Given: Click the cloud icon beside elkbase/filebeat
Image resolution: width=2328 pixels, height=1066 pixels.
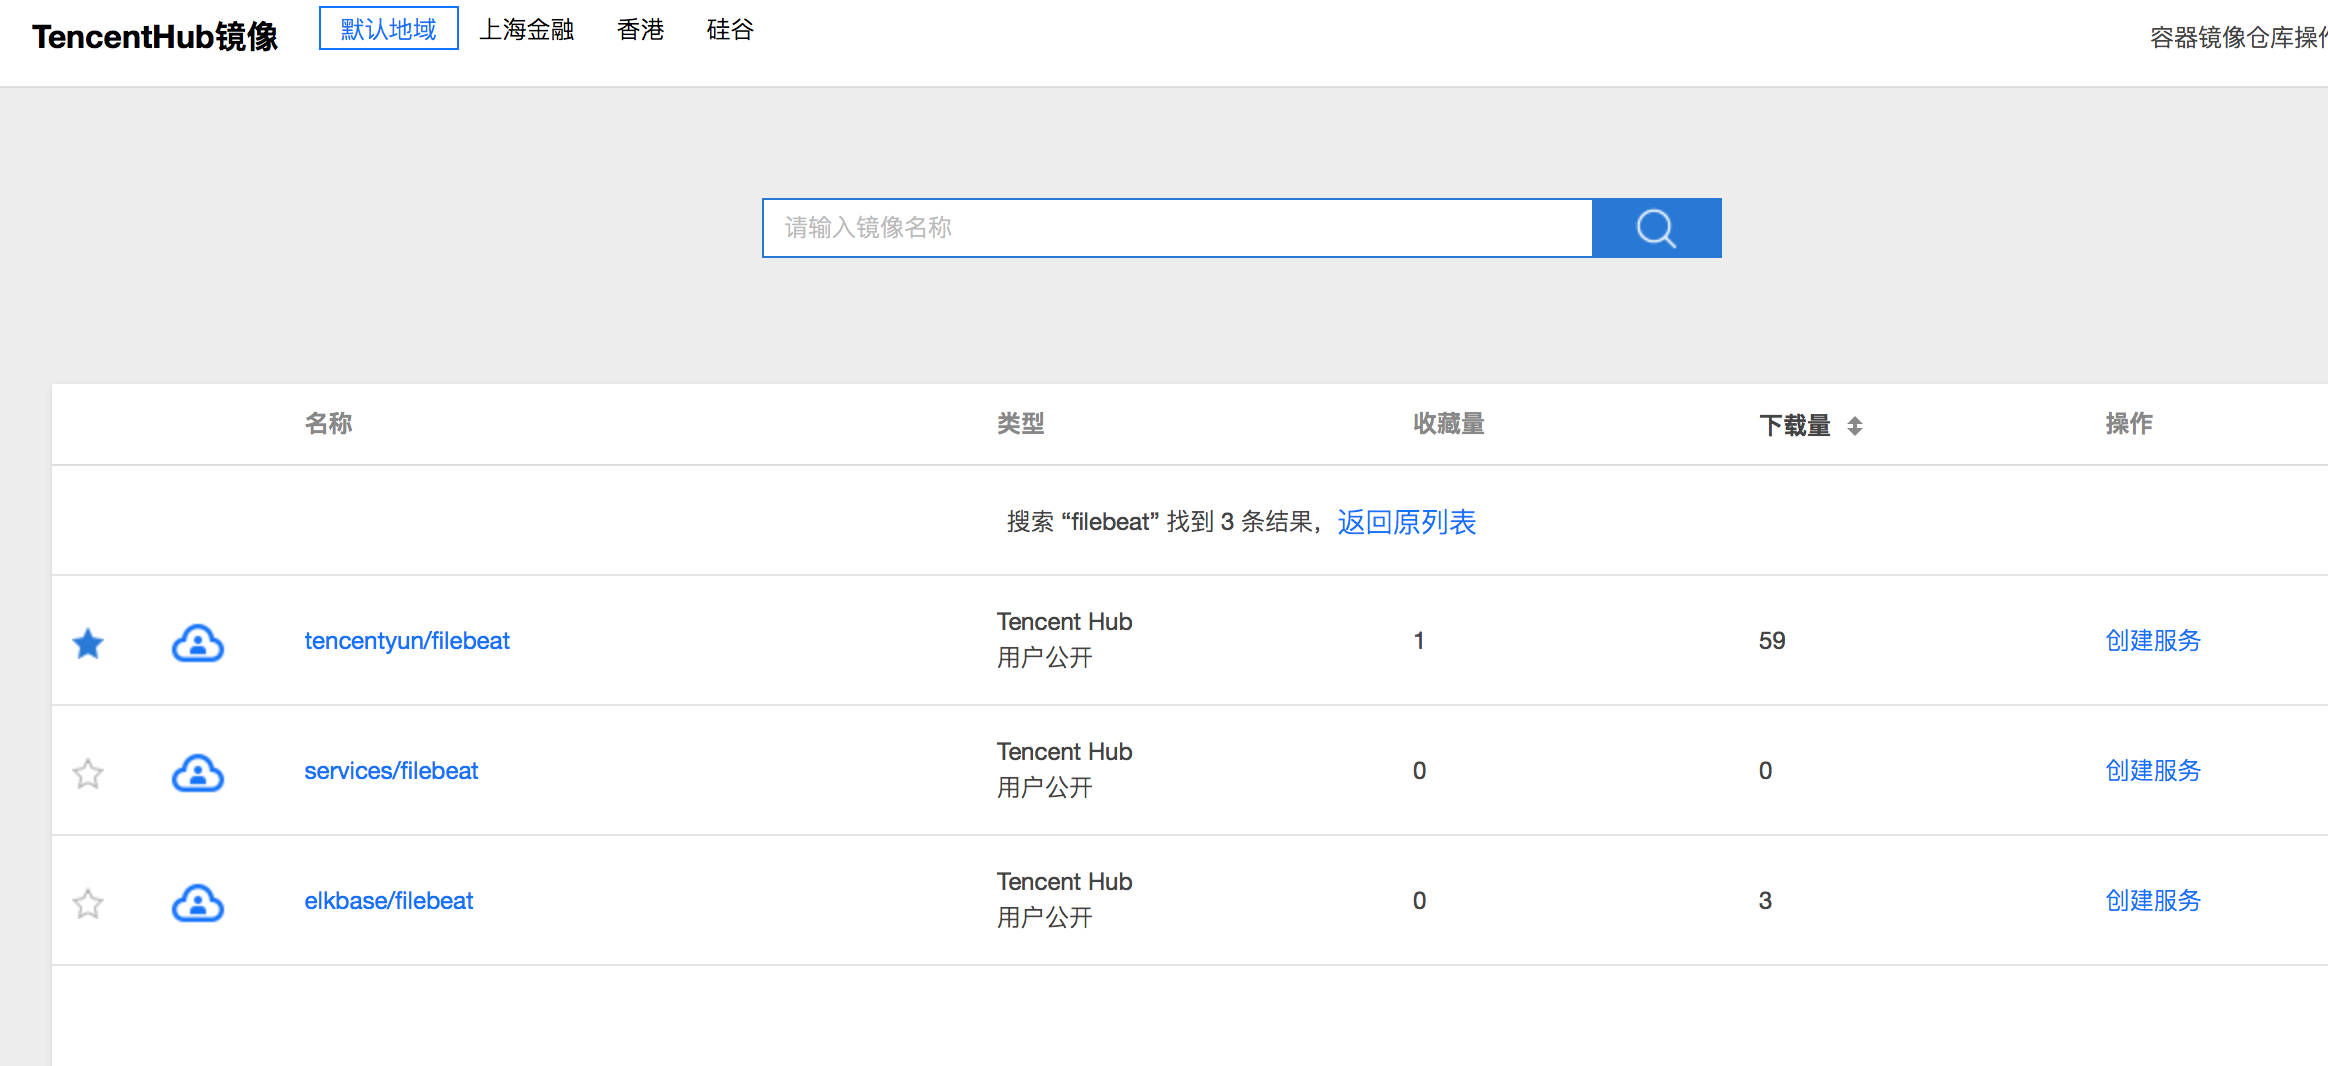Looking at the screenshot, I should click(x=198, y=903).
